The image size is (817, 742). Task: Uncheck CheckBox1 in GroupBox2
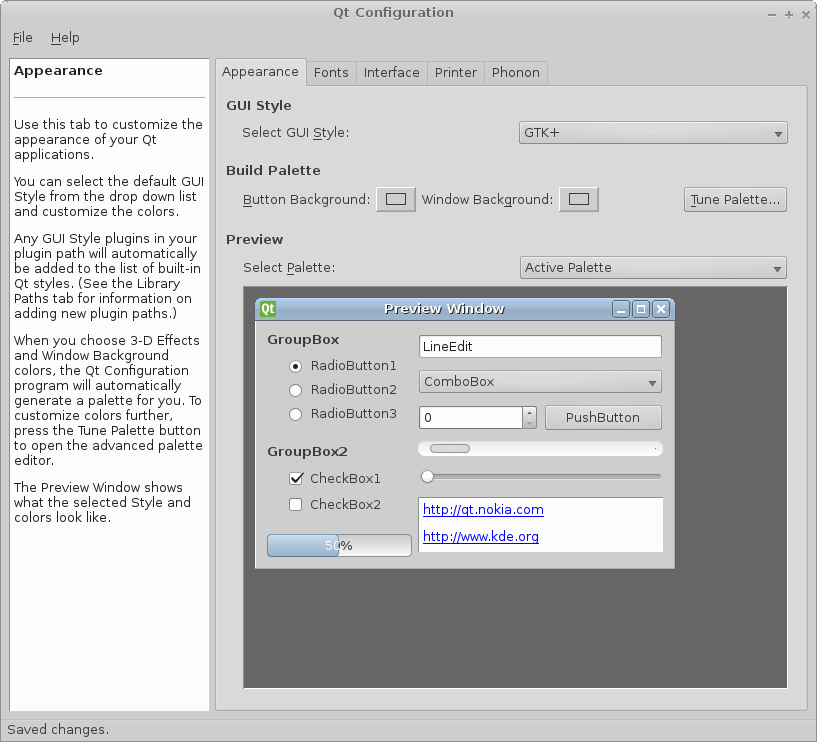pyautogui.click(x=295, y=478)
